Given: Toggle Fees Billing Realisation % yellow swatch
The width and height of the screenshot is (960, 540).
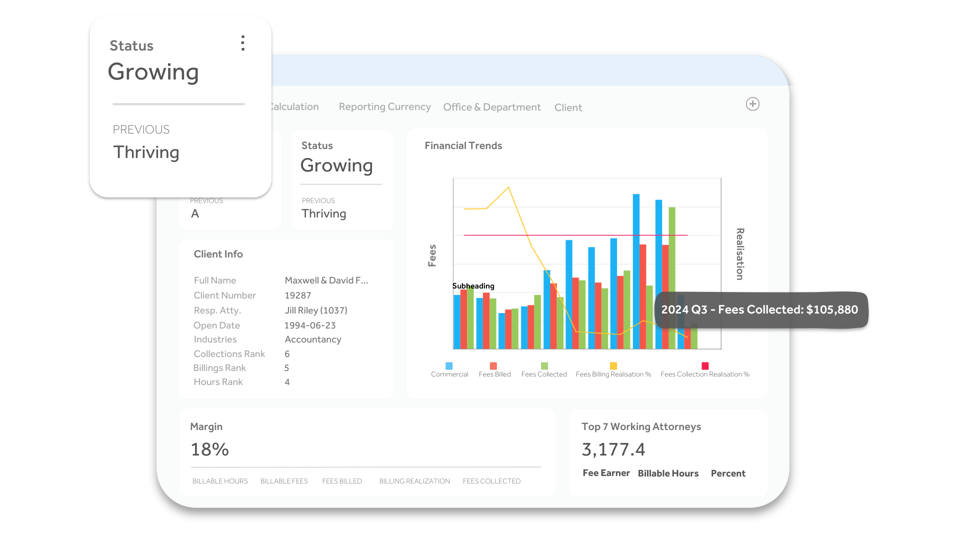Looking at the screenshot, I should 613,366.
